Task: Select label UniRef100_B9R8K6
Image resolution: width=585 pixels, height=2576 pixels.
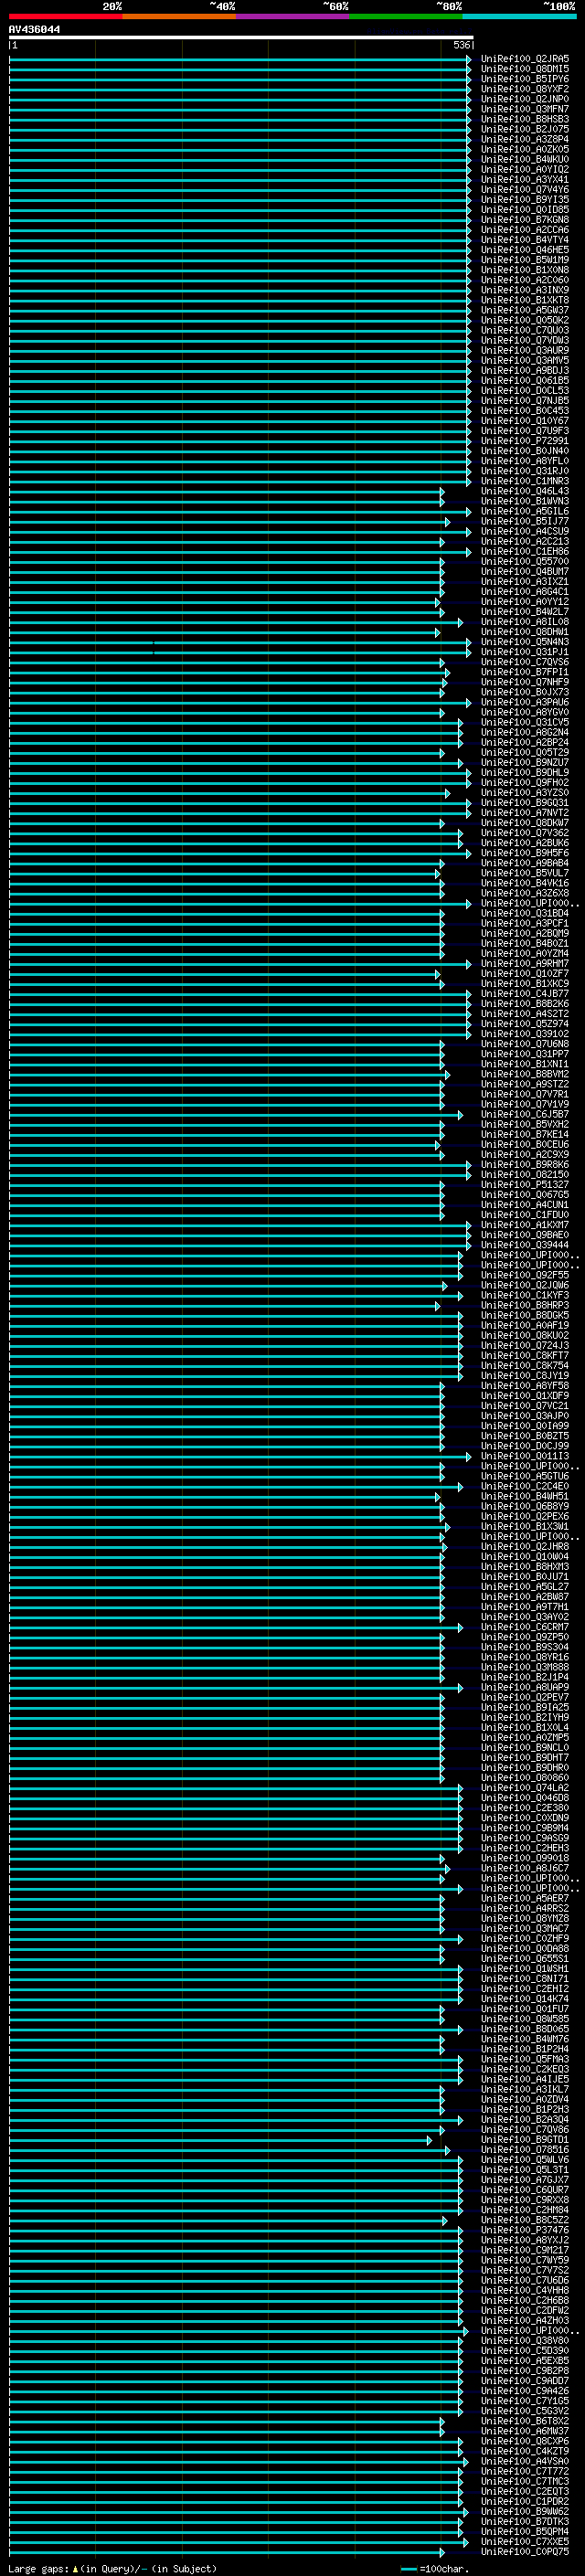Action: point(525,1165)
